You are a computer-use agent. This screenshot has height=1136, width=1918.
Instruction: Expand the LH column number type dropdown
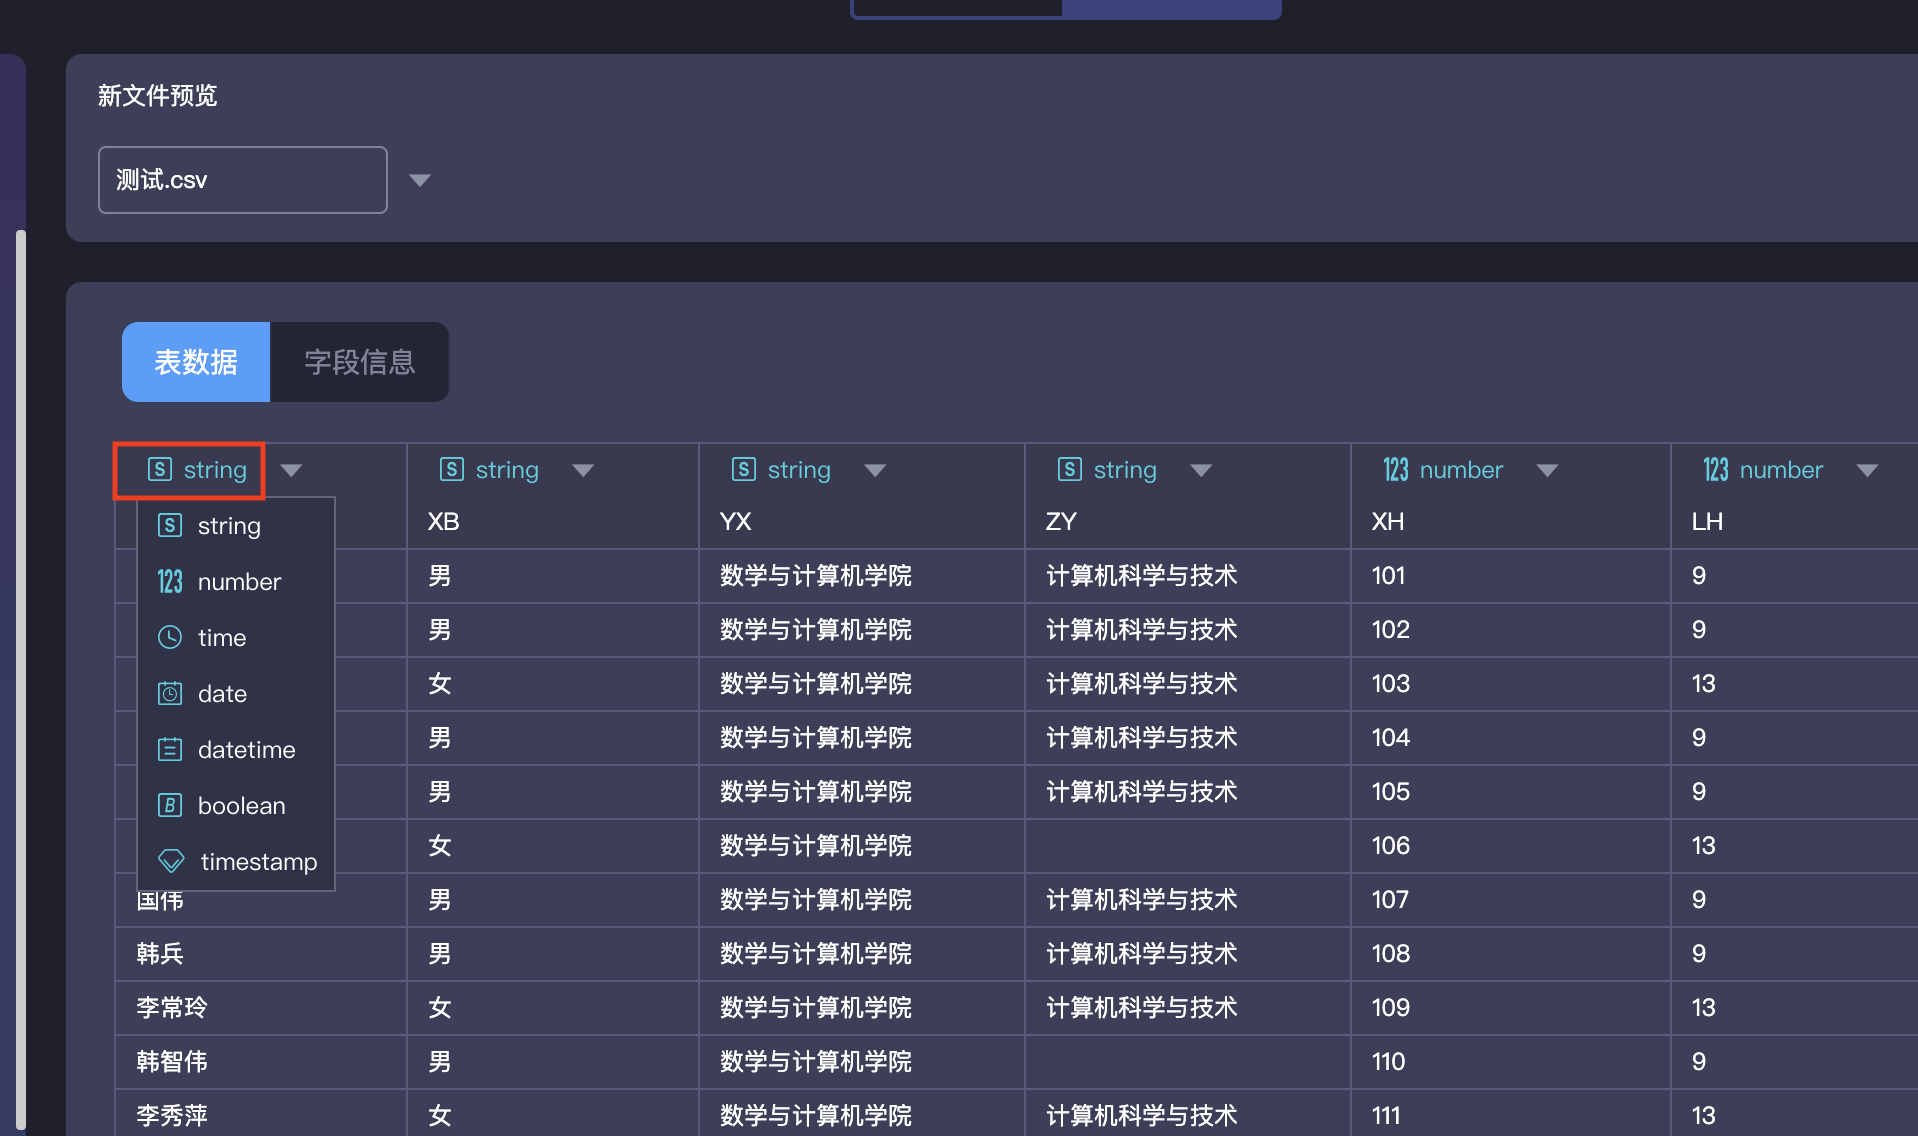click(1867, 470)
